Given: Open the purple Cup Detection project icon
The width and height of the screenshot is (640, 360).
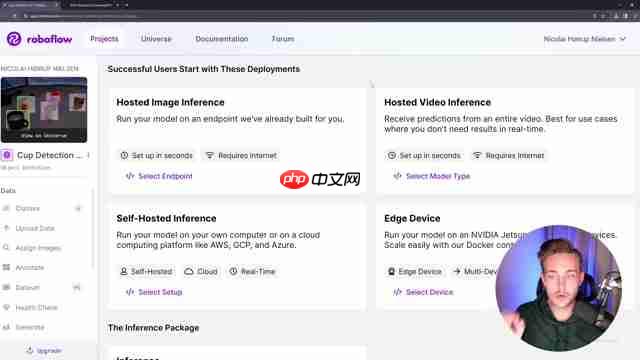Looking at the screenshot, I should pyautogui.click(x=7, y=156).
